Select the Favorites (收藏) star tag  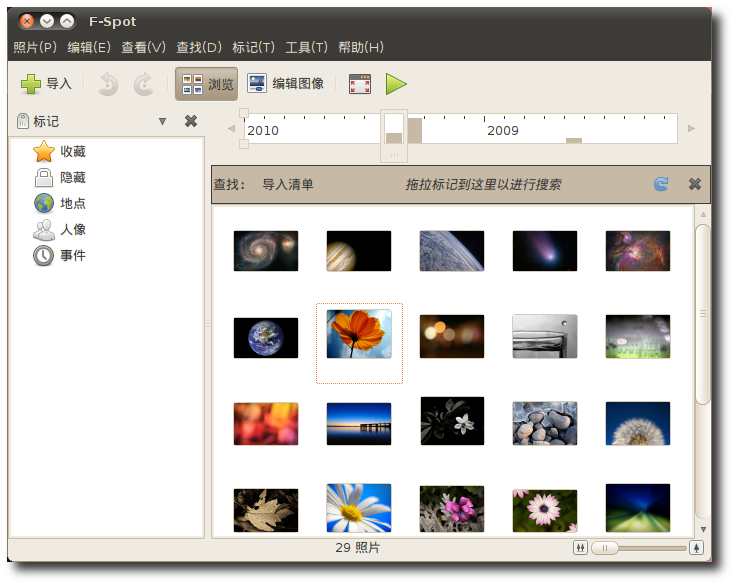pos(60,151)
